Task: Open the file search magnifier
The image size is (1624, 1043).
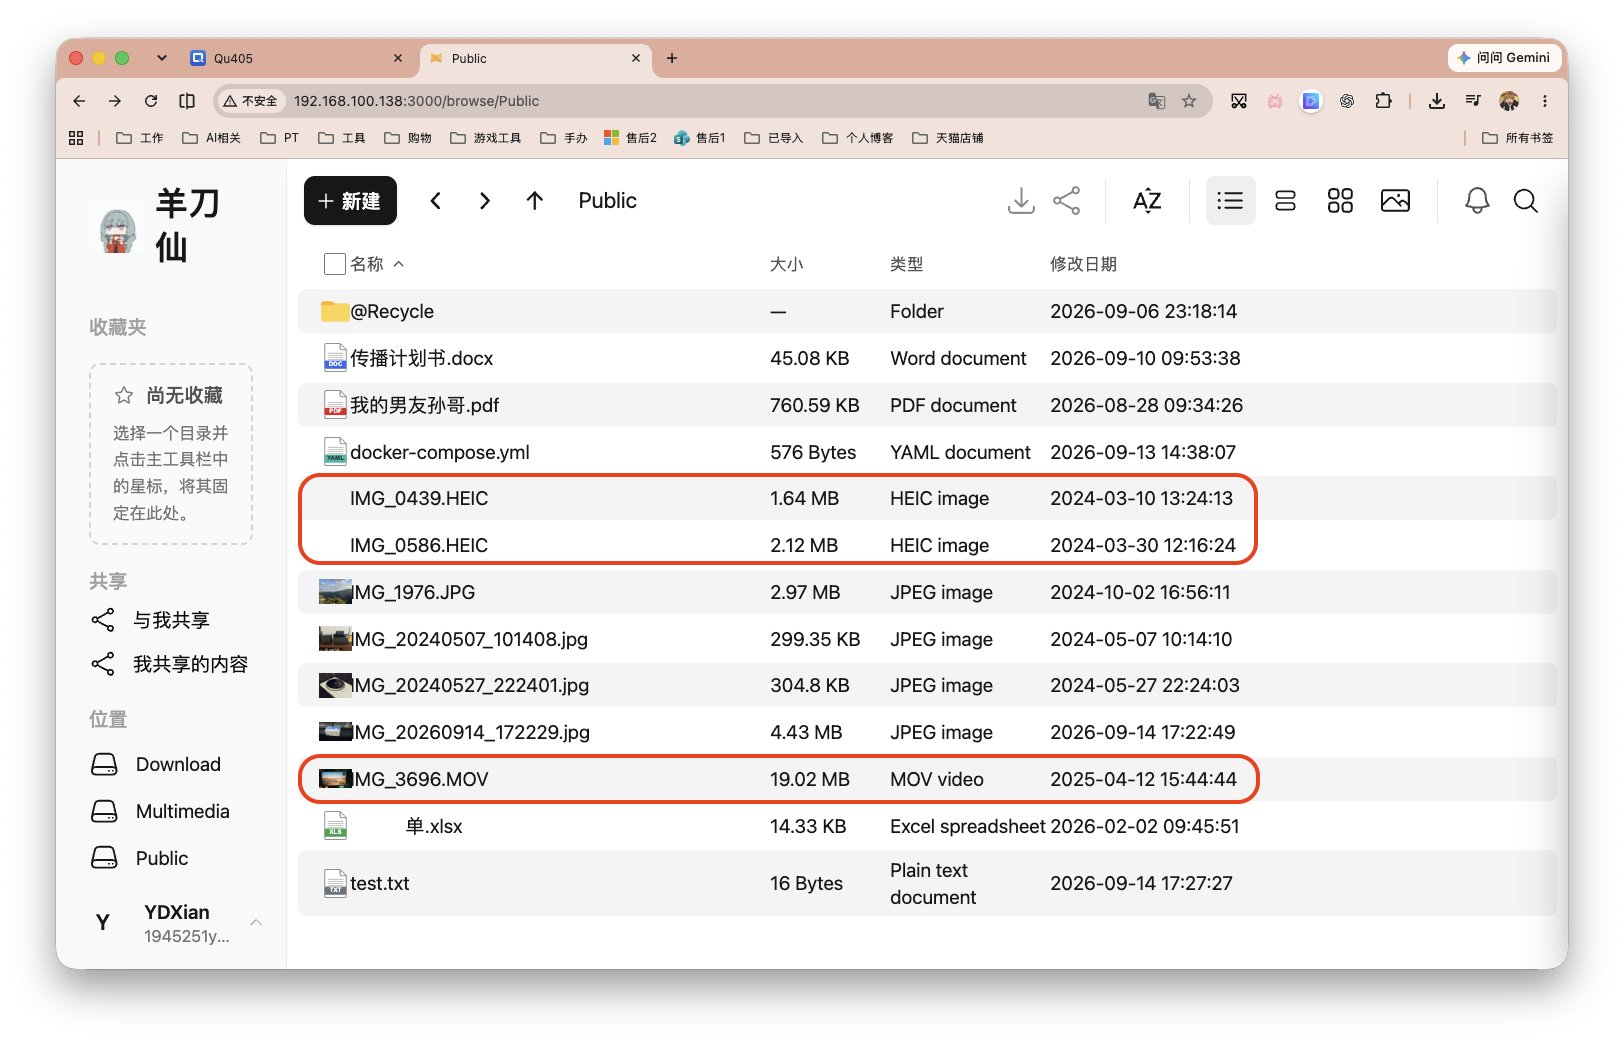Action: 1525,201
